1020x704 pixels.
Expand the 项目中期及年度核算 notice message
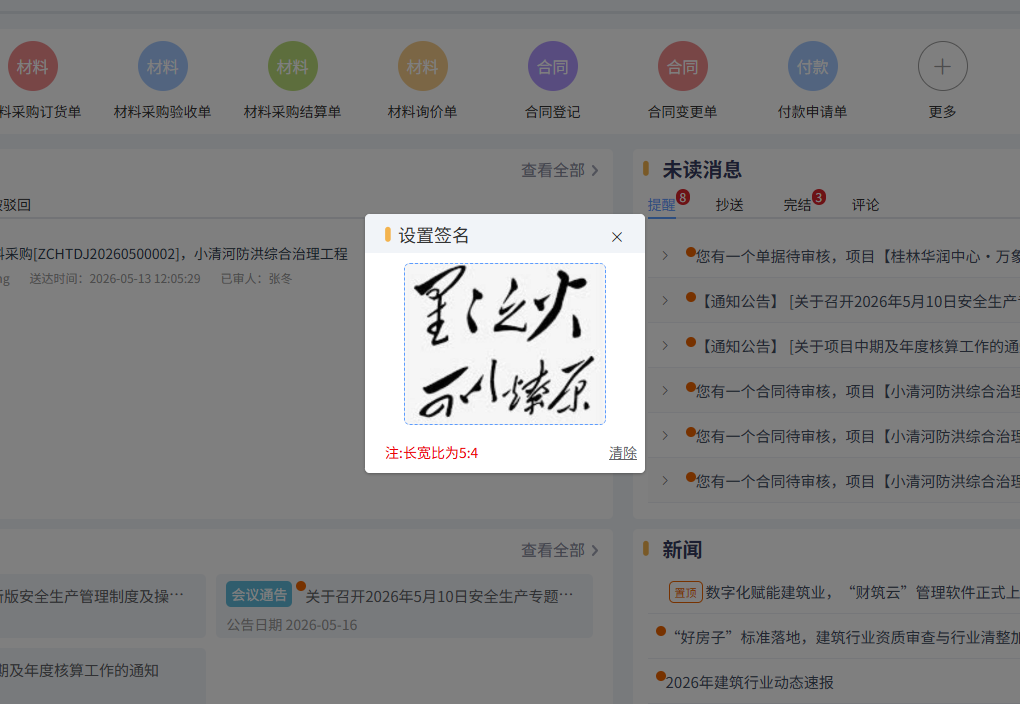pyautogui.click(x=665, y=345)
